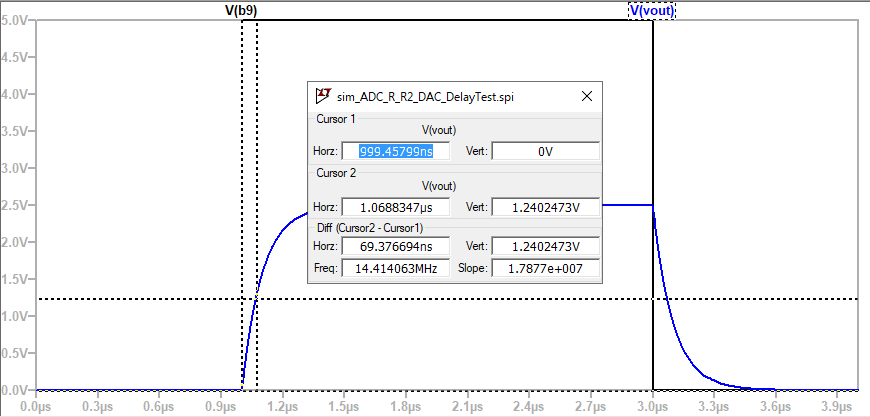Select the Cursor 2 Horz value field
Image resolution: width=870 pixels, height=417 pixels.
click(395, 207)
